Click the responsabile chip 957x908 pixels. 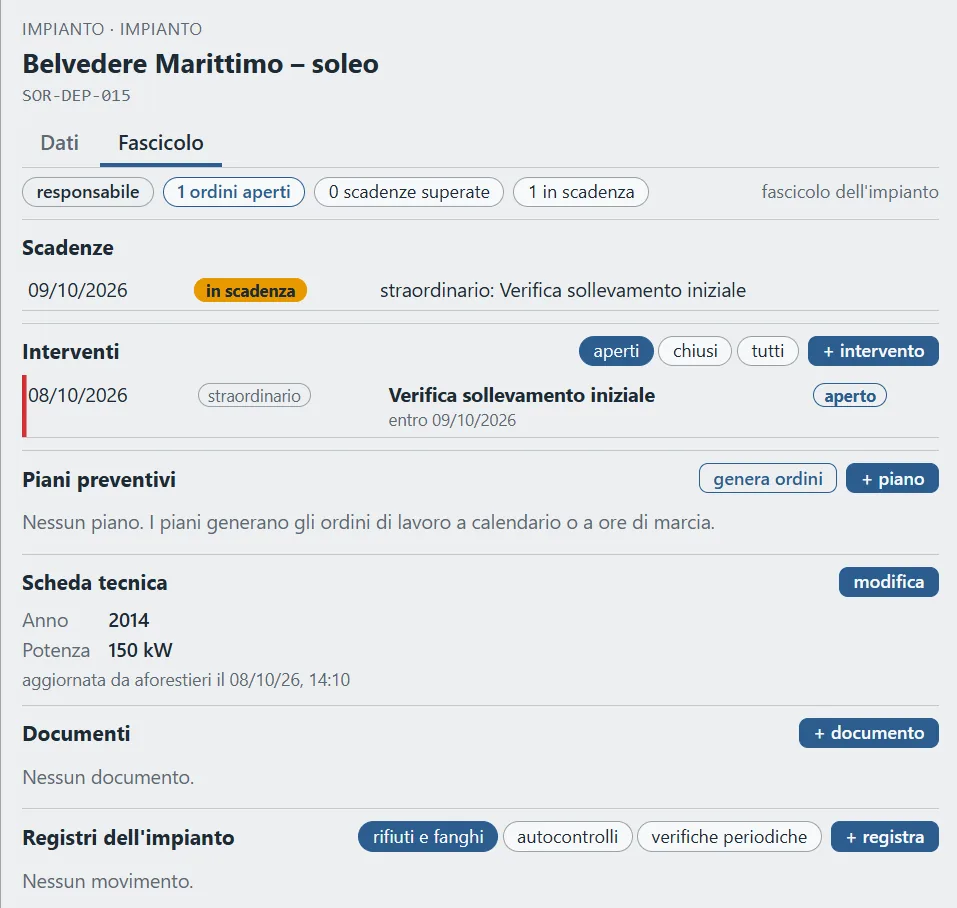click(x=88, y=192)
